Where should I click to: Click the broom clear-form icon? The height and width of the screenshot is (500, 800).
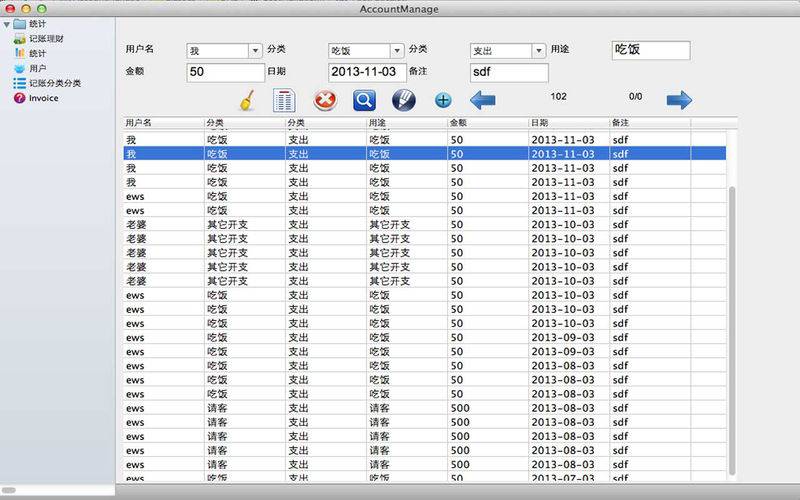245,100
